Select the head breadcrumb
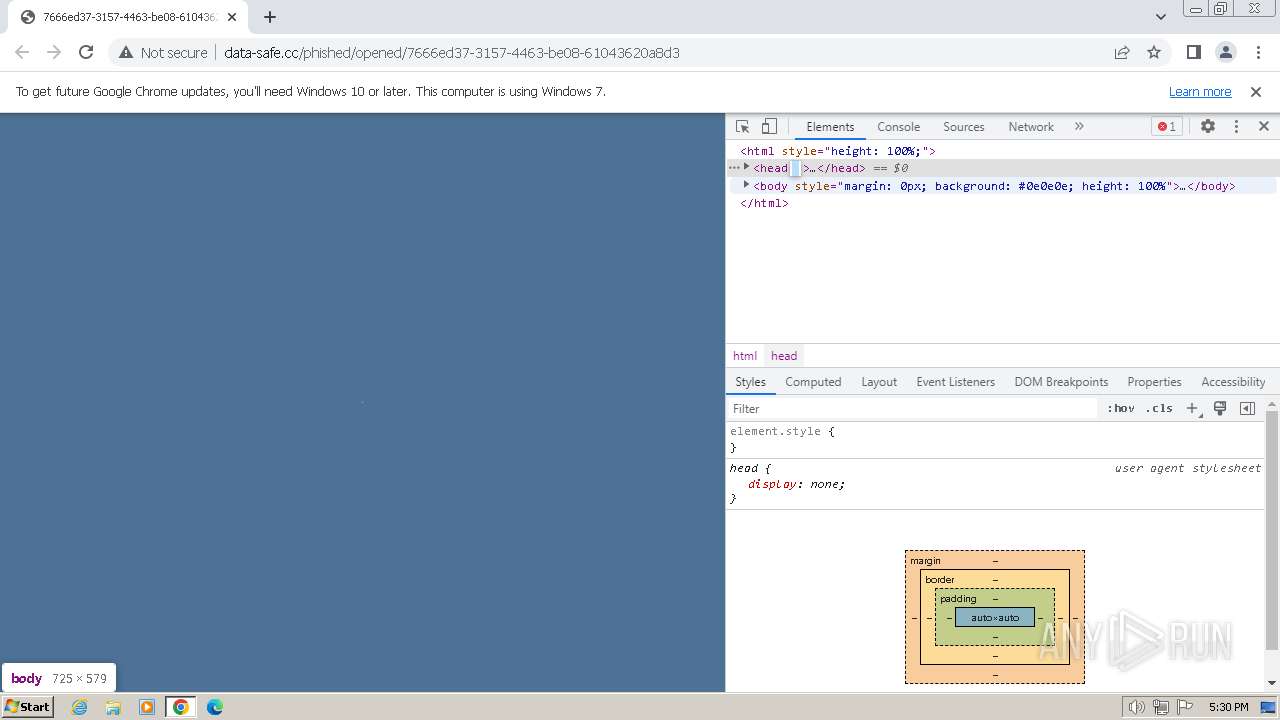This screenshot has width=1280, height=720. click(784, 356)
